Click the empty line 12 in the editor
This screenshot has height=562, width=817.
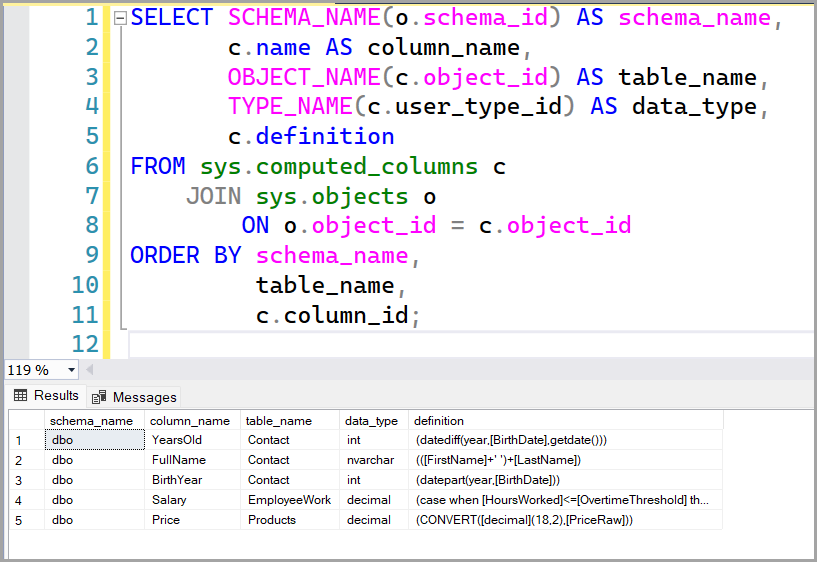tap(469, 345)
